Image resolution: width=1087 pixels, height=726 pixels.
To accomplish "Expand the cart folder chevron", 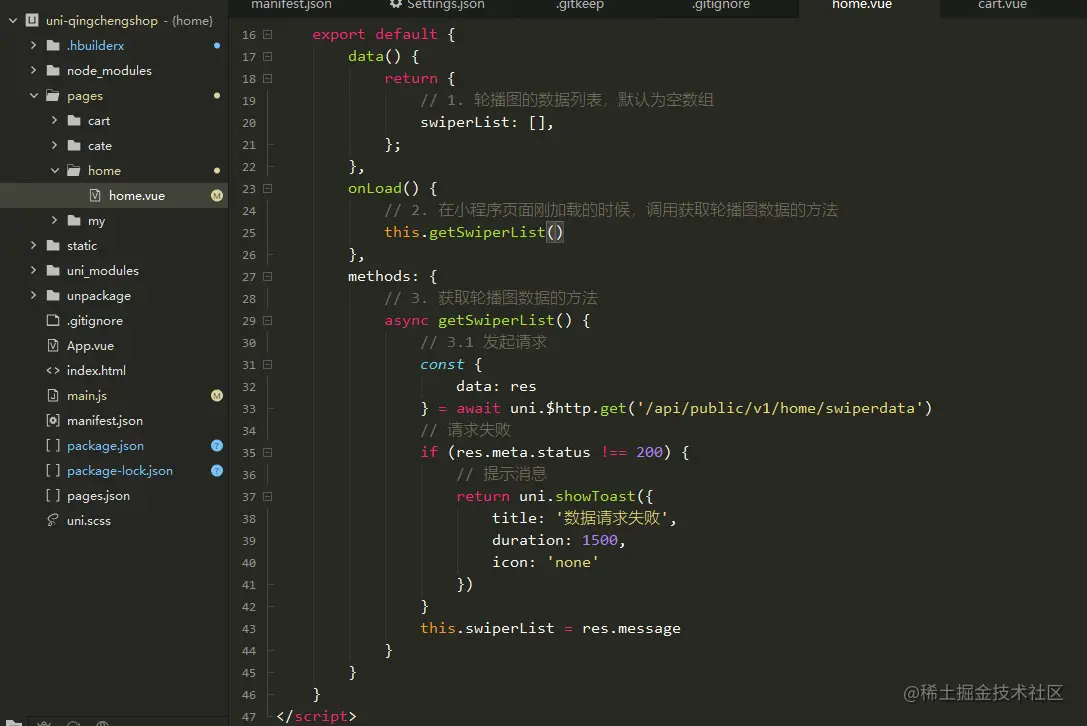I will [54, 120].
